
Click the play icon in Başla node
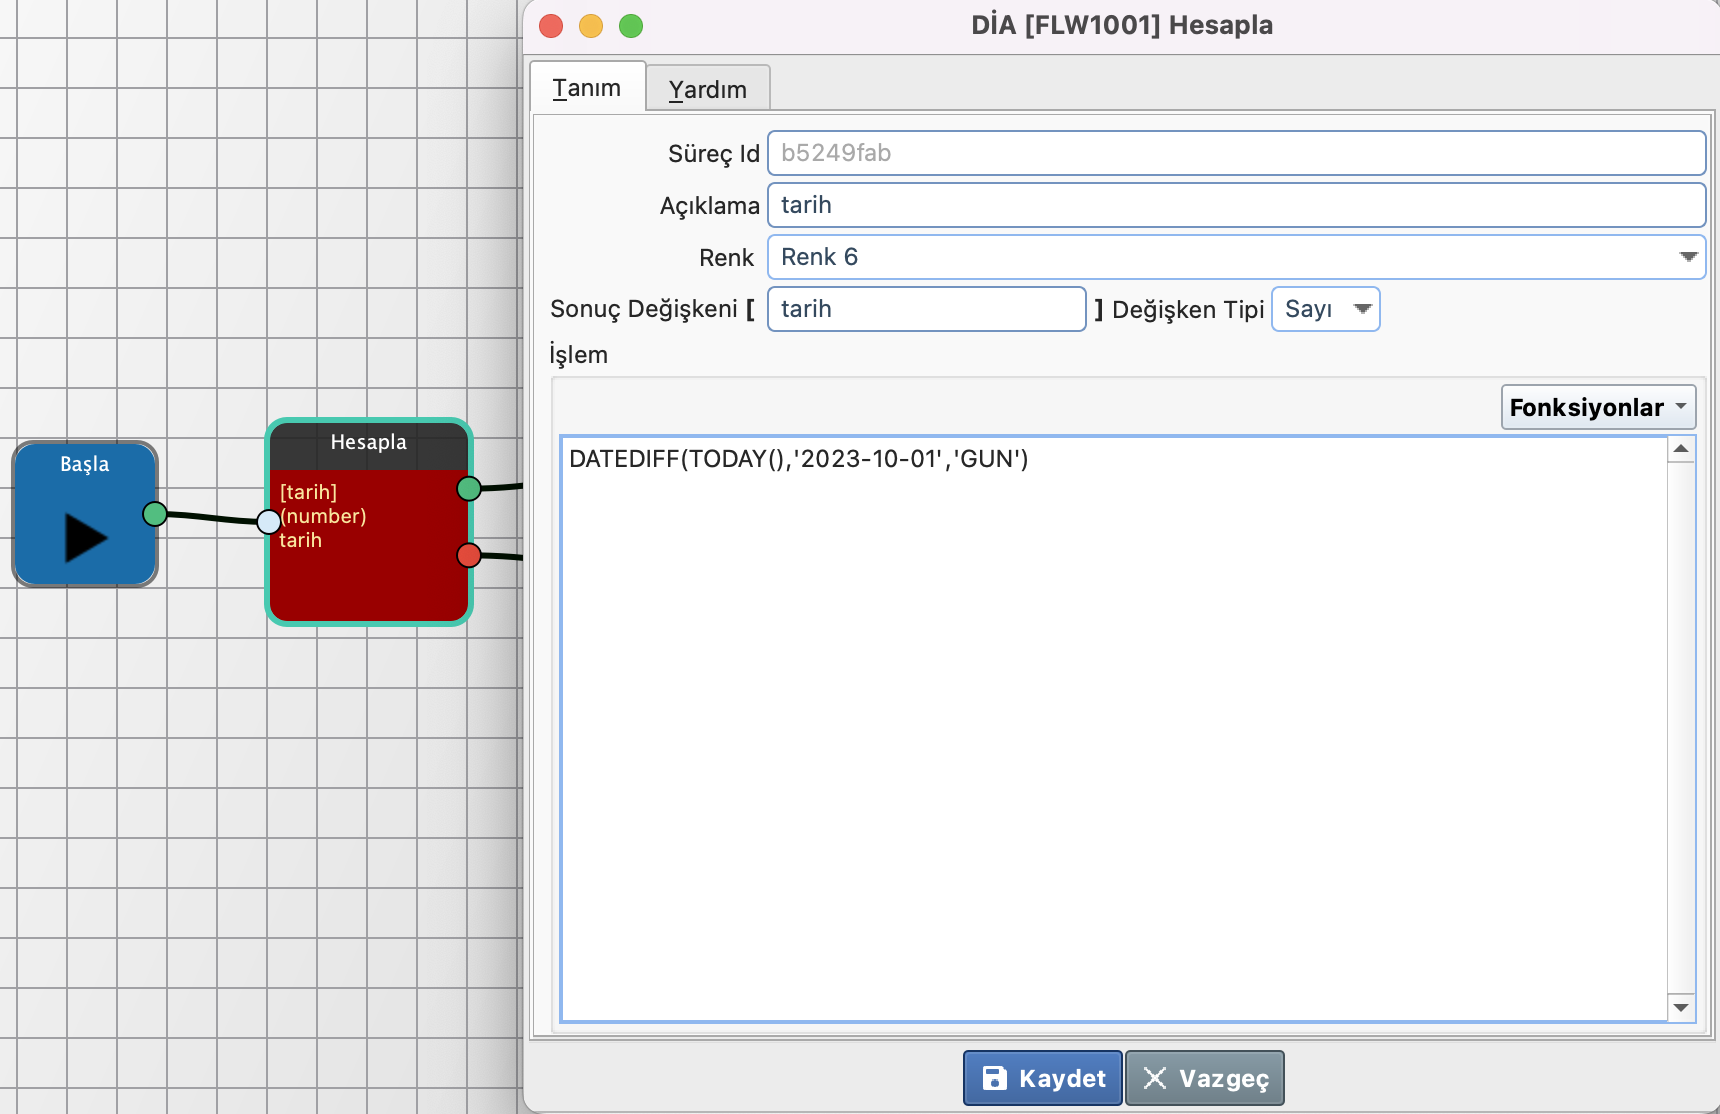85,537
